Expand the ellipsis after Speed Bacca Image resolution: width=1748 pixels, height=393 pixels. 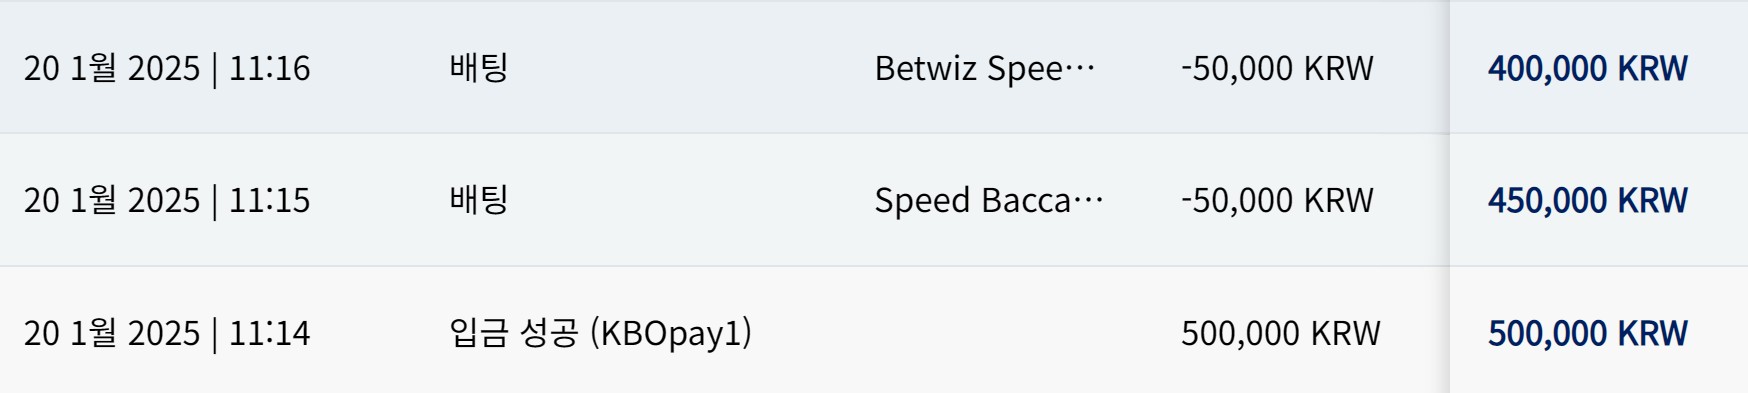(x=1088, y=202)
